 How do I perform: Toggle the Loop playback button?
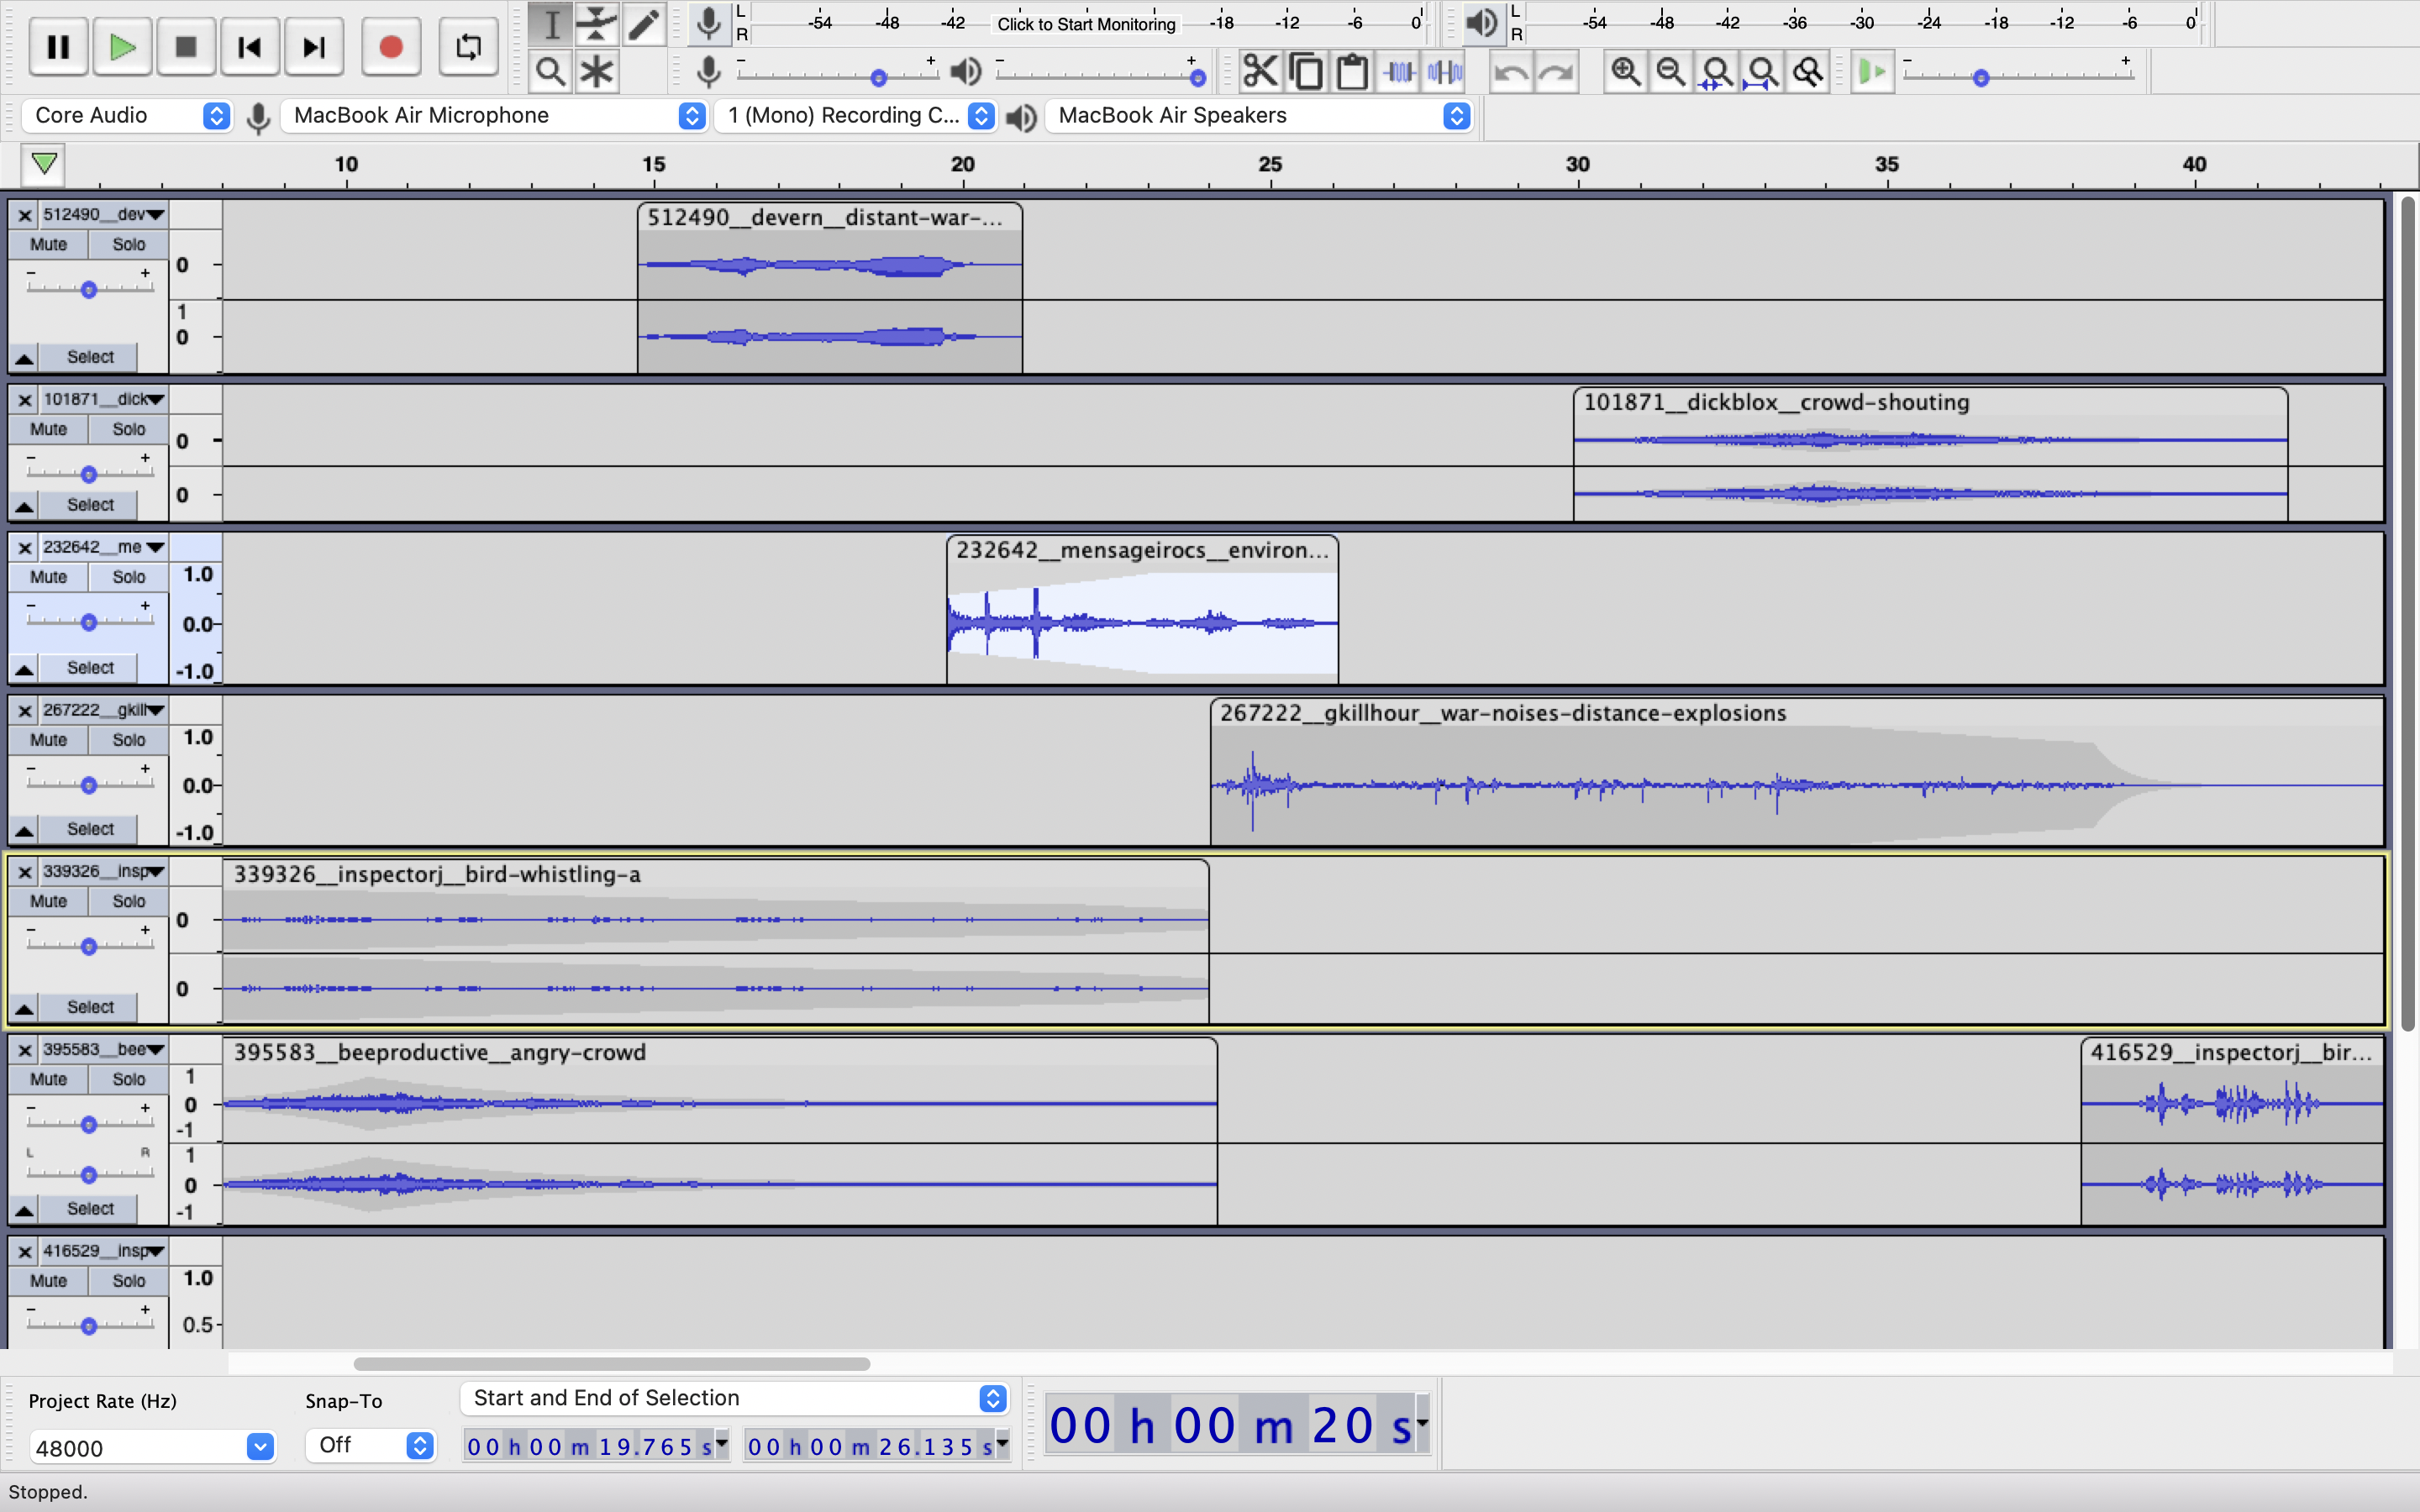[468, 47]
